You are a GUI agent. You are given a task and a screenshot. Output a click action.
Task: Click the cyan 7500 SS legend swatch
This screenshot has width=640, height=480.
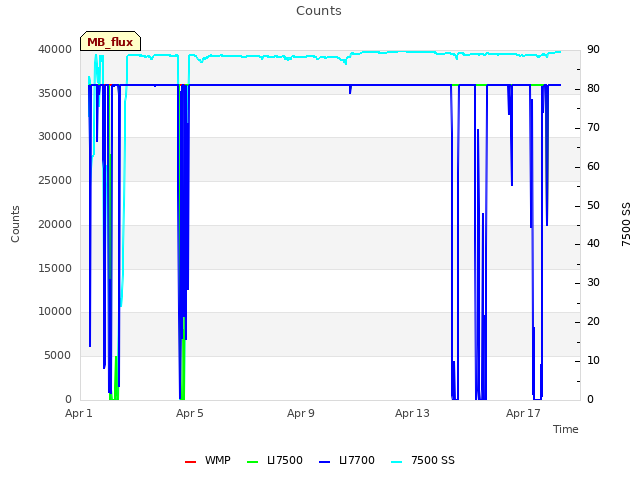point(396,462)
